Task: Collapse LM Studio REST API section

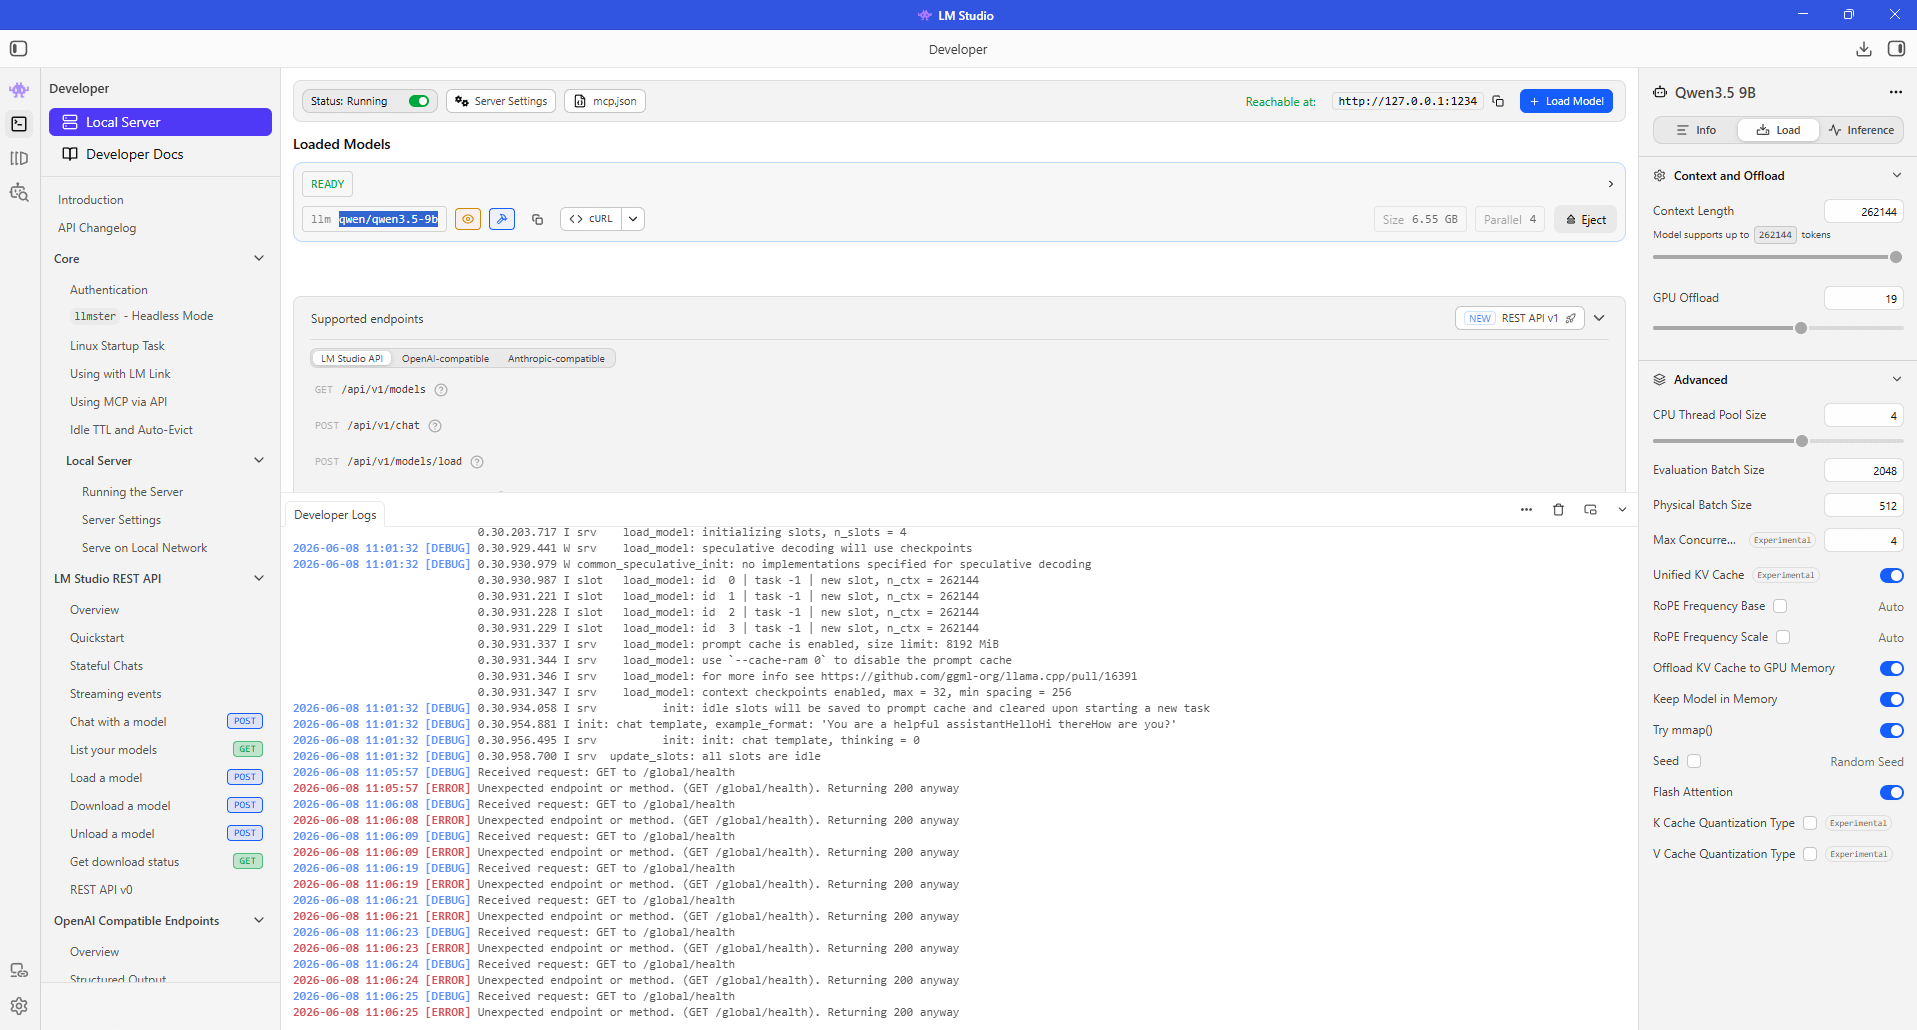Action: [259, 578]
